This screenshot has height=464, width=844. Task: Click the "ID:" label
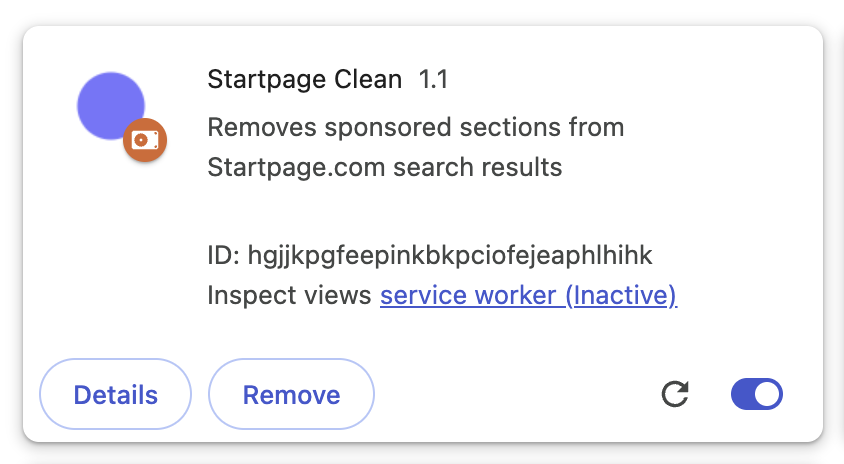pyautogui.click(x=223, y=255)
